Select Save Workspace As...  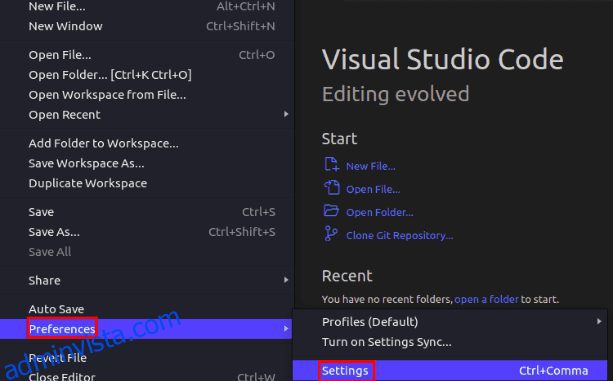pos(147,163)
